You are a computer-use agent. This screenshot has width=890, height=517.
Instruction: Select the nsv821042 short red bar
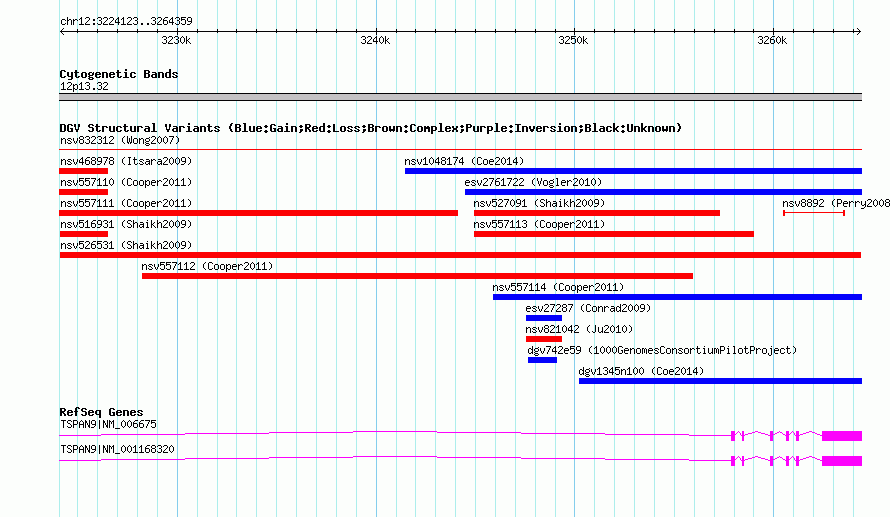coord(544,339)
